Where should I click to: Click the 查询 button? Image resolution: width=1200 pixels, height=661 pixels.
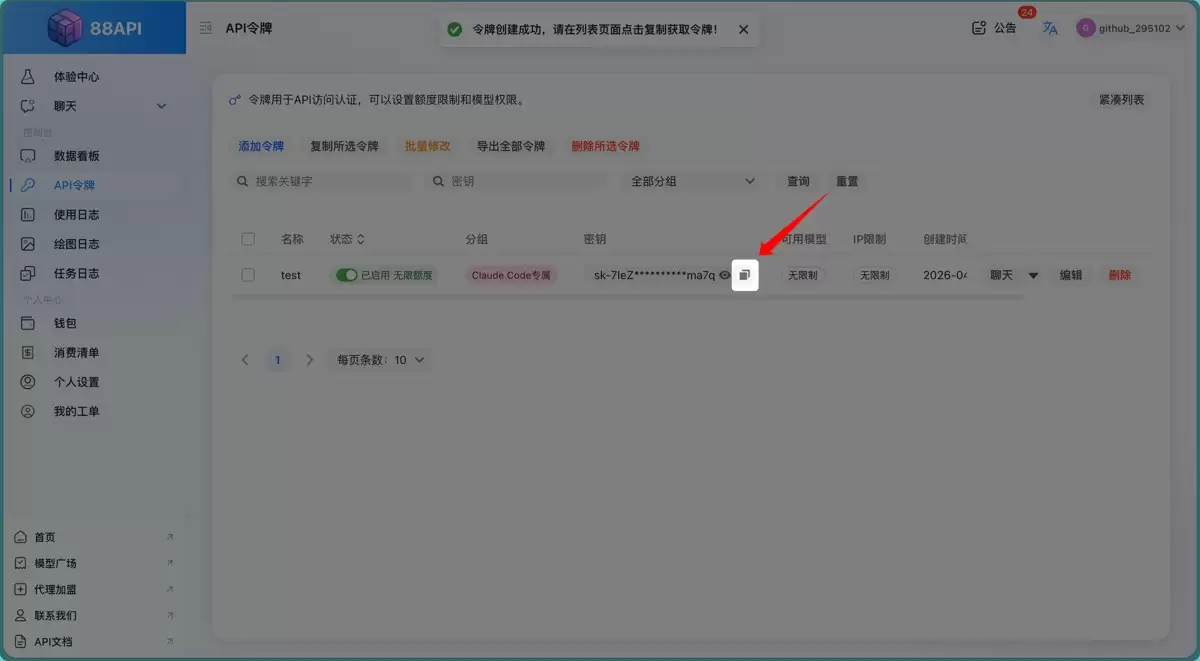[x=798, y=182]
